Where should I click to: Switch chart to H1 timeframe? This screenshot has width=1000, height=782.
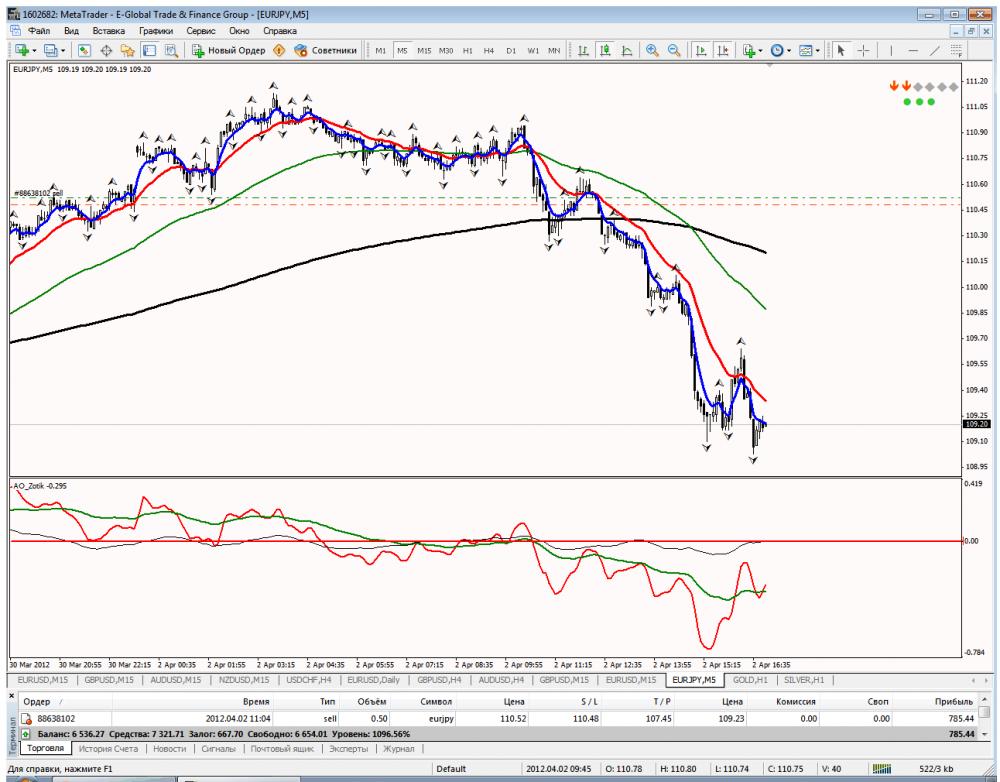[467, 50]
